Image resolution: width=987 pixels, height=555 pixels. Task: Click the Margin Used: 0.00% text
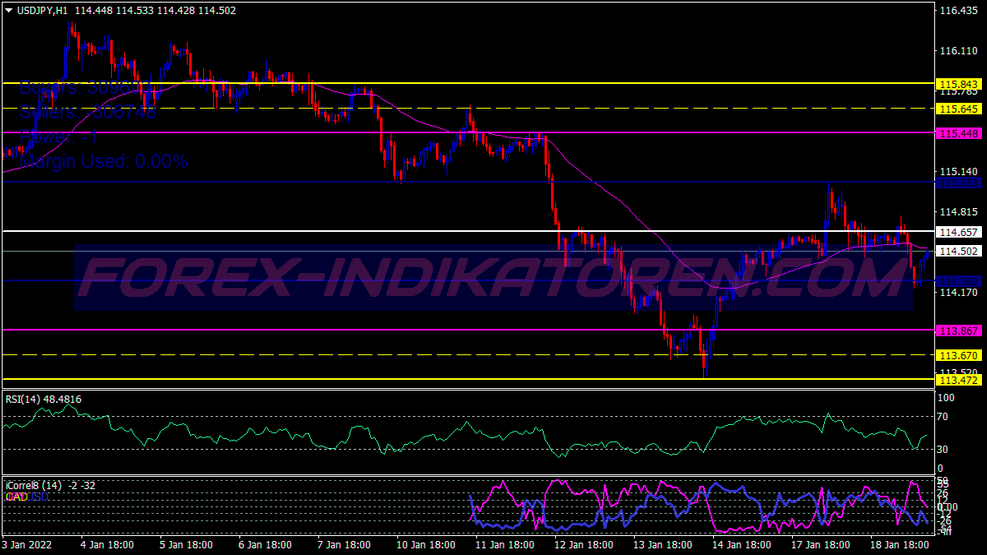tap(103, 162)
